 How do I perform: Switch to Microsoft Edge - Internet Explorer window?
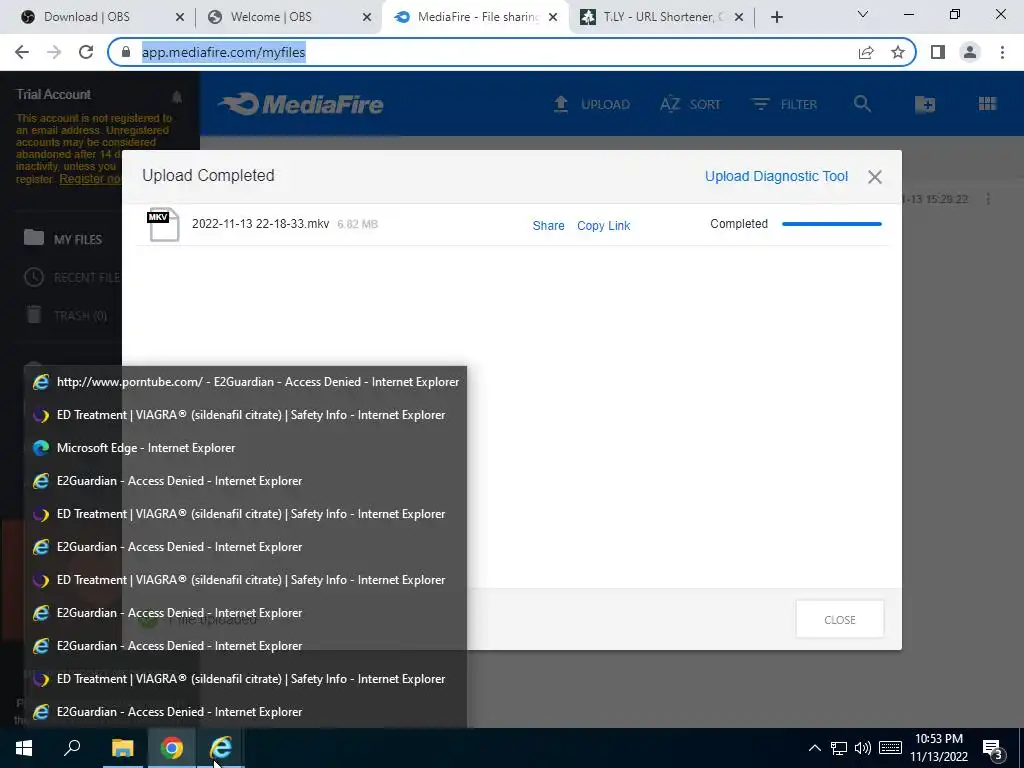pyautogui.click(x=246, y=448)
